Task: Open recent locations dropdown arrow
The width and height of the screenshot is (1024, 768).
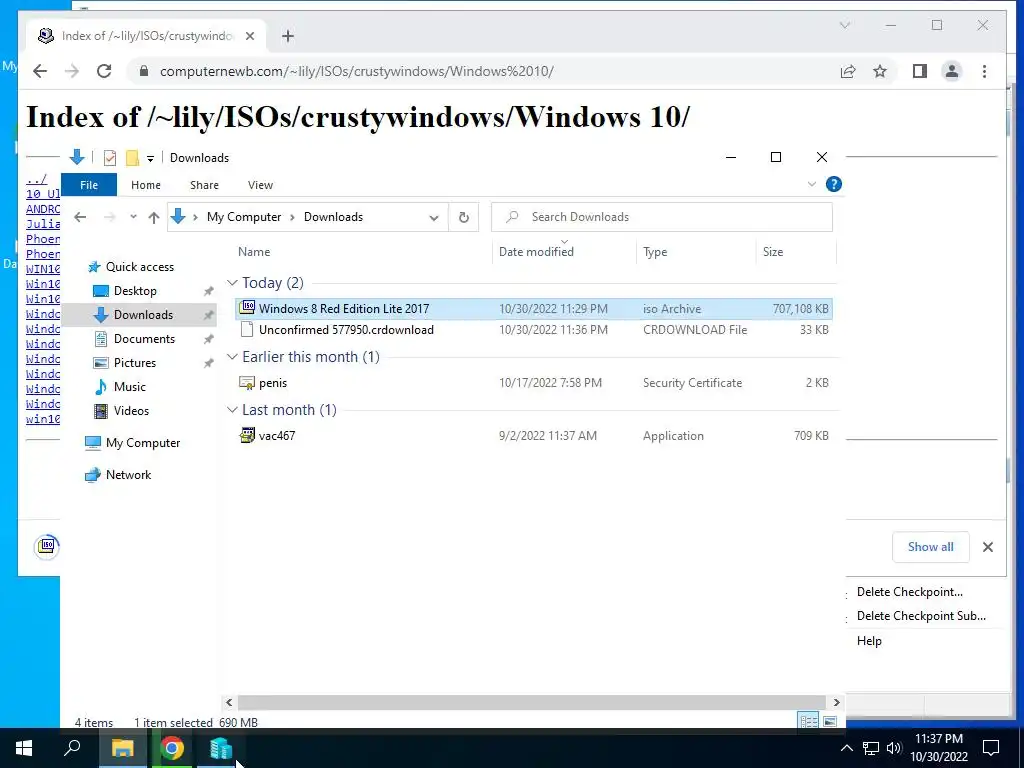Action: click(133, 217)
